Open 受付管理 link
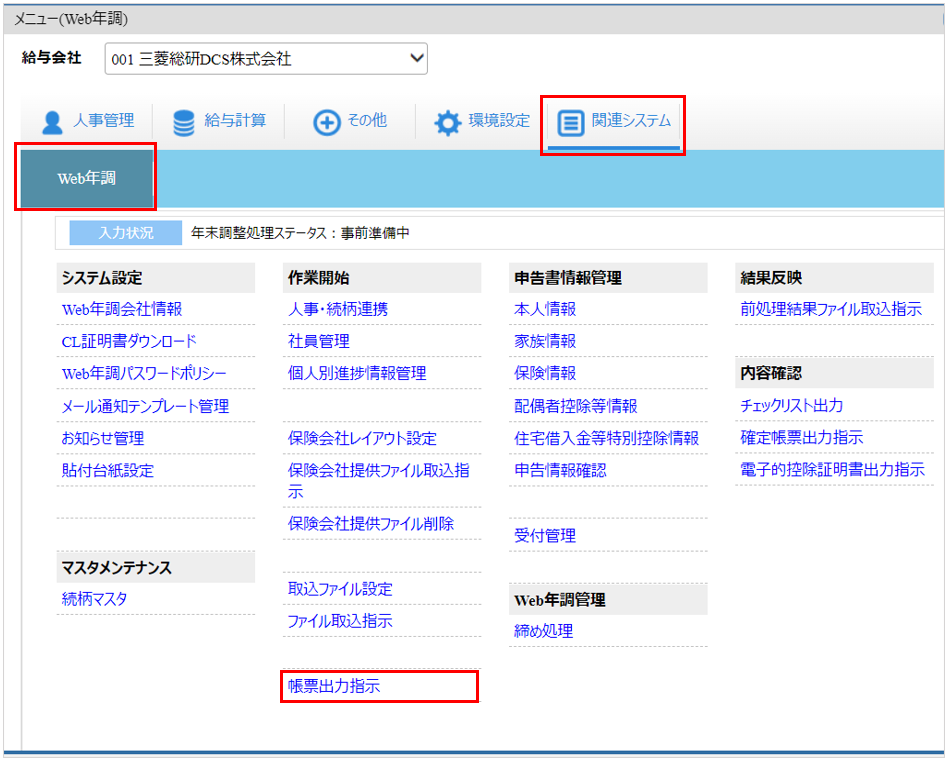948x761 pixels. (x=545, y=536)
